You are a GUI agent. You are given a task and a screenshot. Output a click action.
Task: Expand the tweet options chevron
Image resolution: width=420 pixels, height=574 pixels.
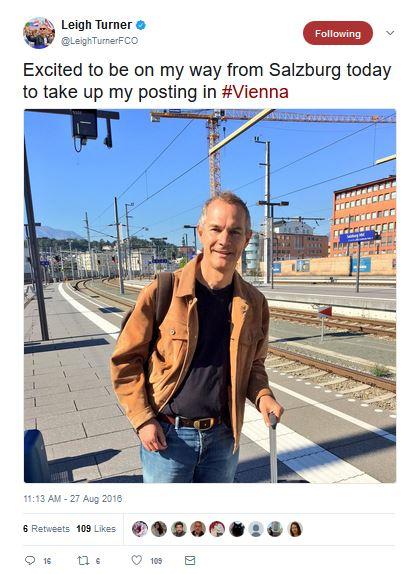(x=390, y=33)
